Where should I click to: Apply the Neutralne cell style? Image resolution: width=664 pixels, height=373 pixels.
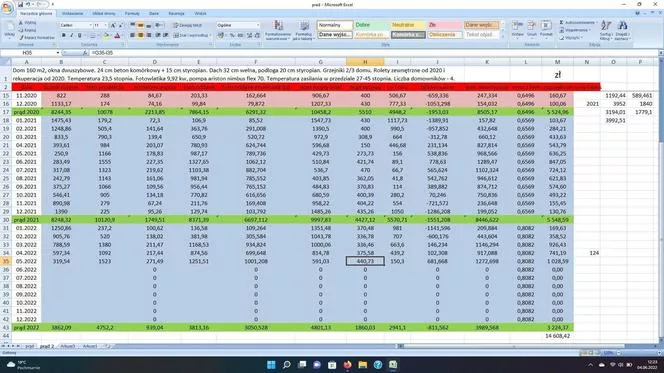[407, 25]
